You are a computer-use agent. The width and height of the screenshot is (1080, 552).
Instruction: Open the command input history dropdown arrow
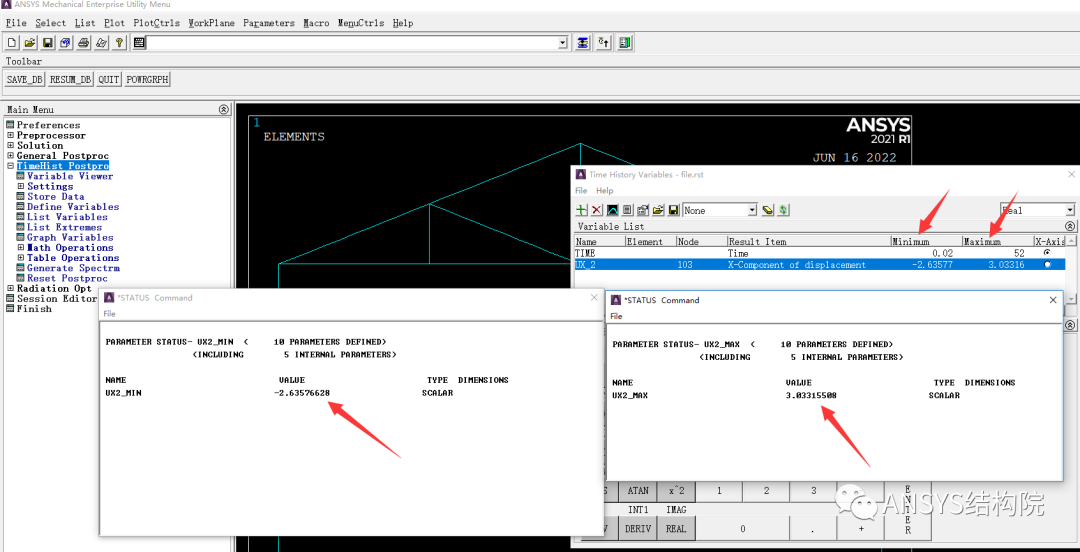click(563, 43)
